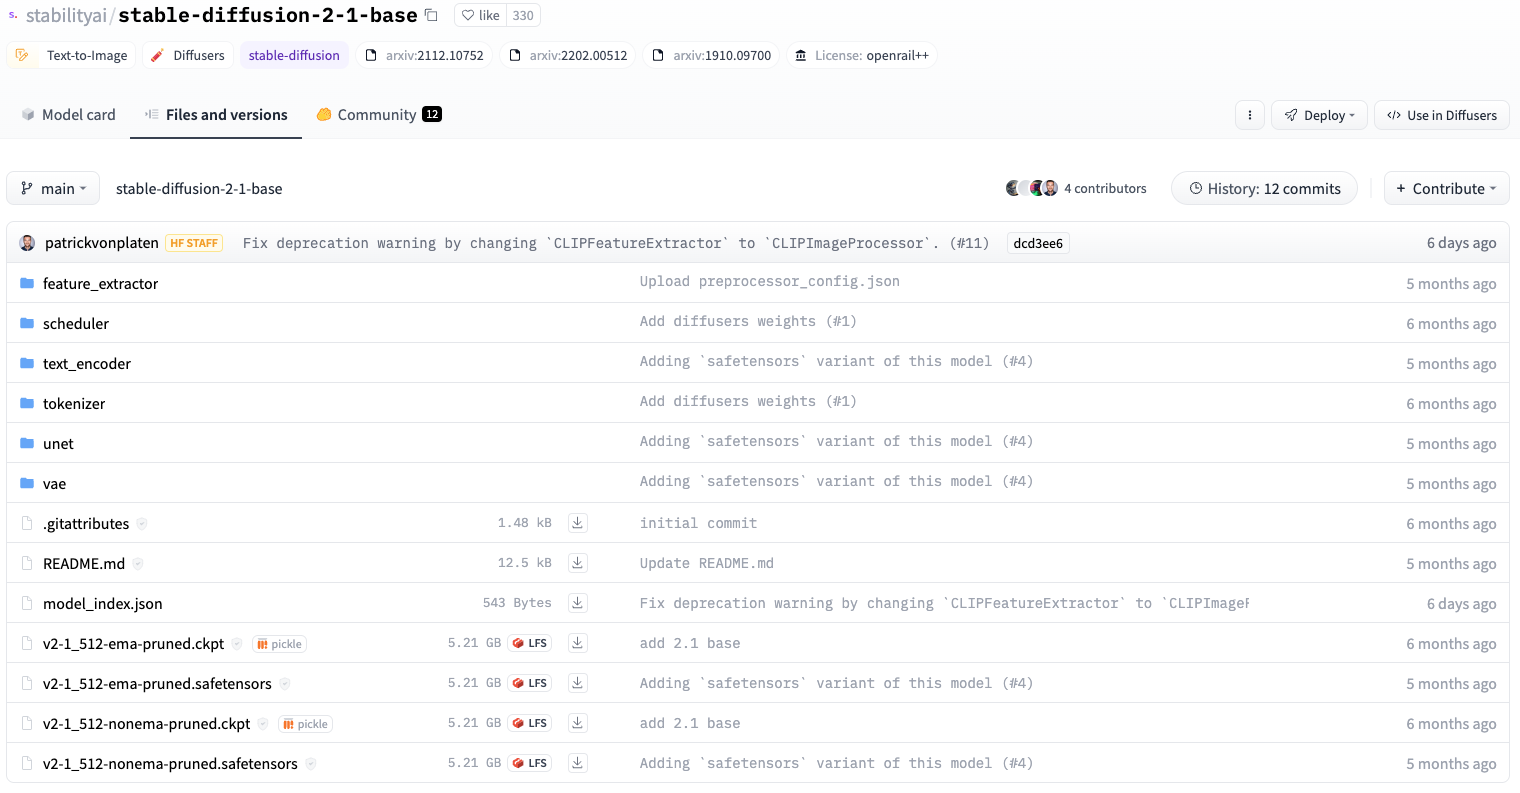1520x793 pixels.
Task: Open the security scan icon beside .gitattributes
Action: [142, 524]
